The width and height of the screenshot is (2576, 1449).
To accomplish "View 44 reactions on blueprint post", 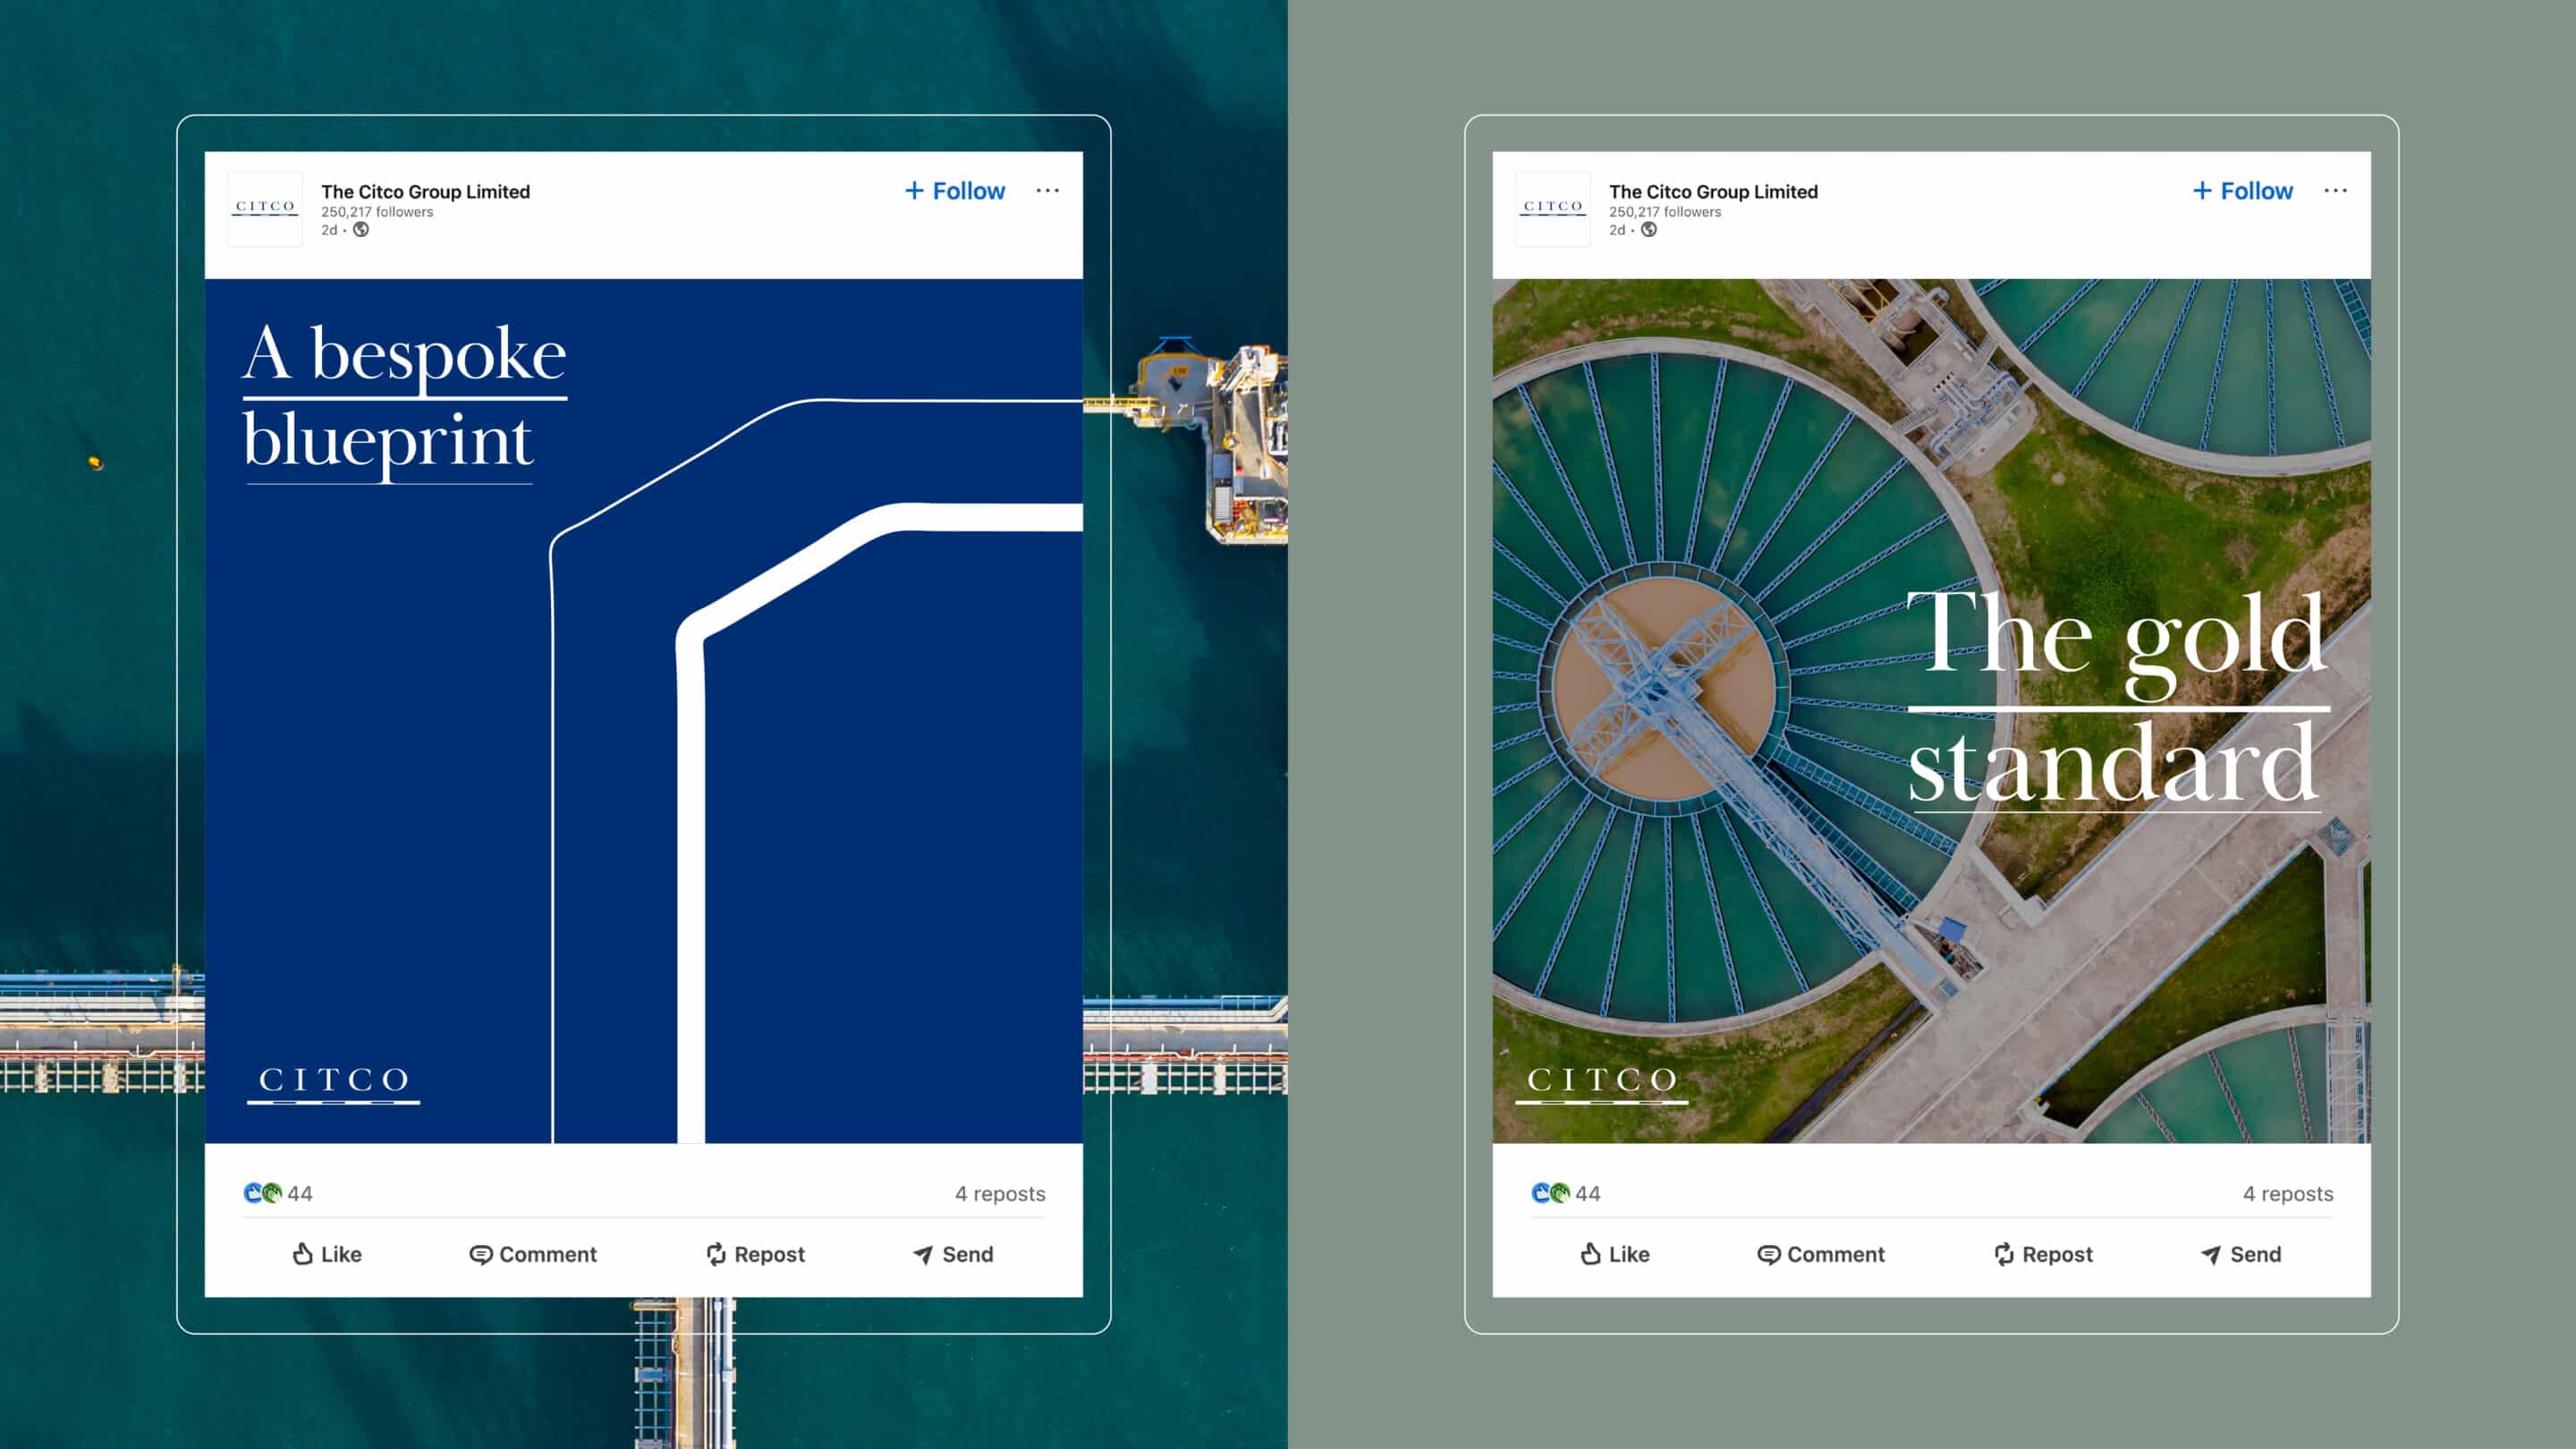I will tap(279, 1193).
